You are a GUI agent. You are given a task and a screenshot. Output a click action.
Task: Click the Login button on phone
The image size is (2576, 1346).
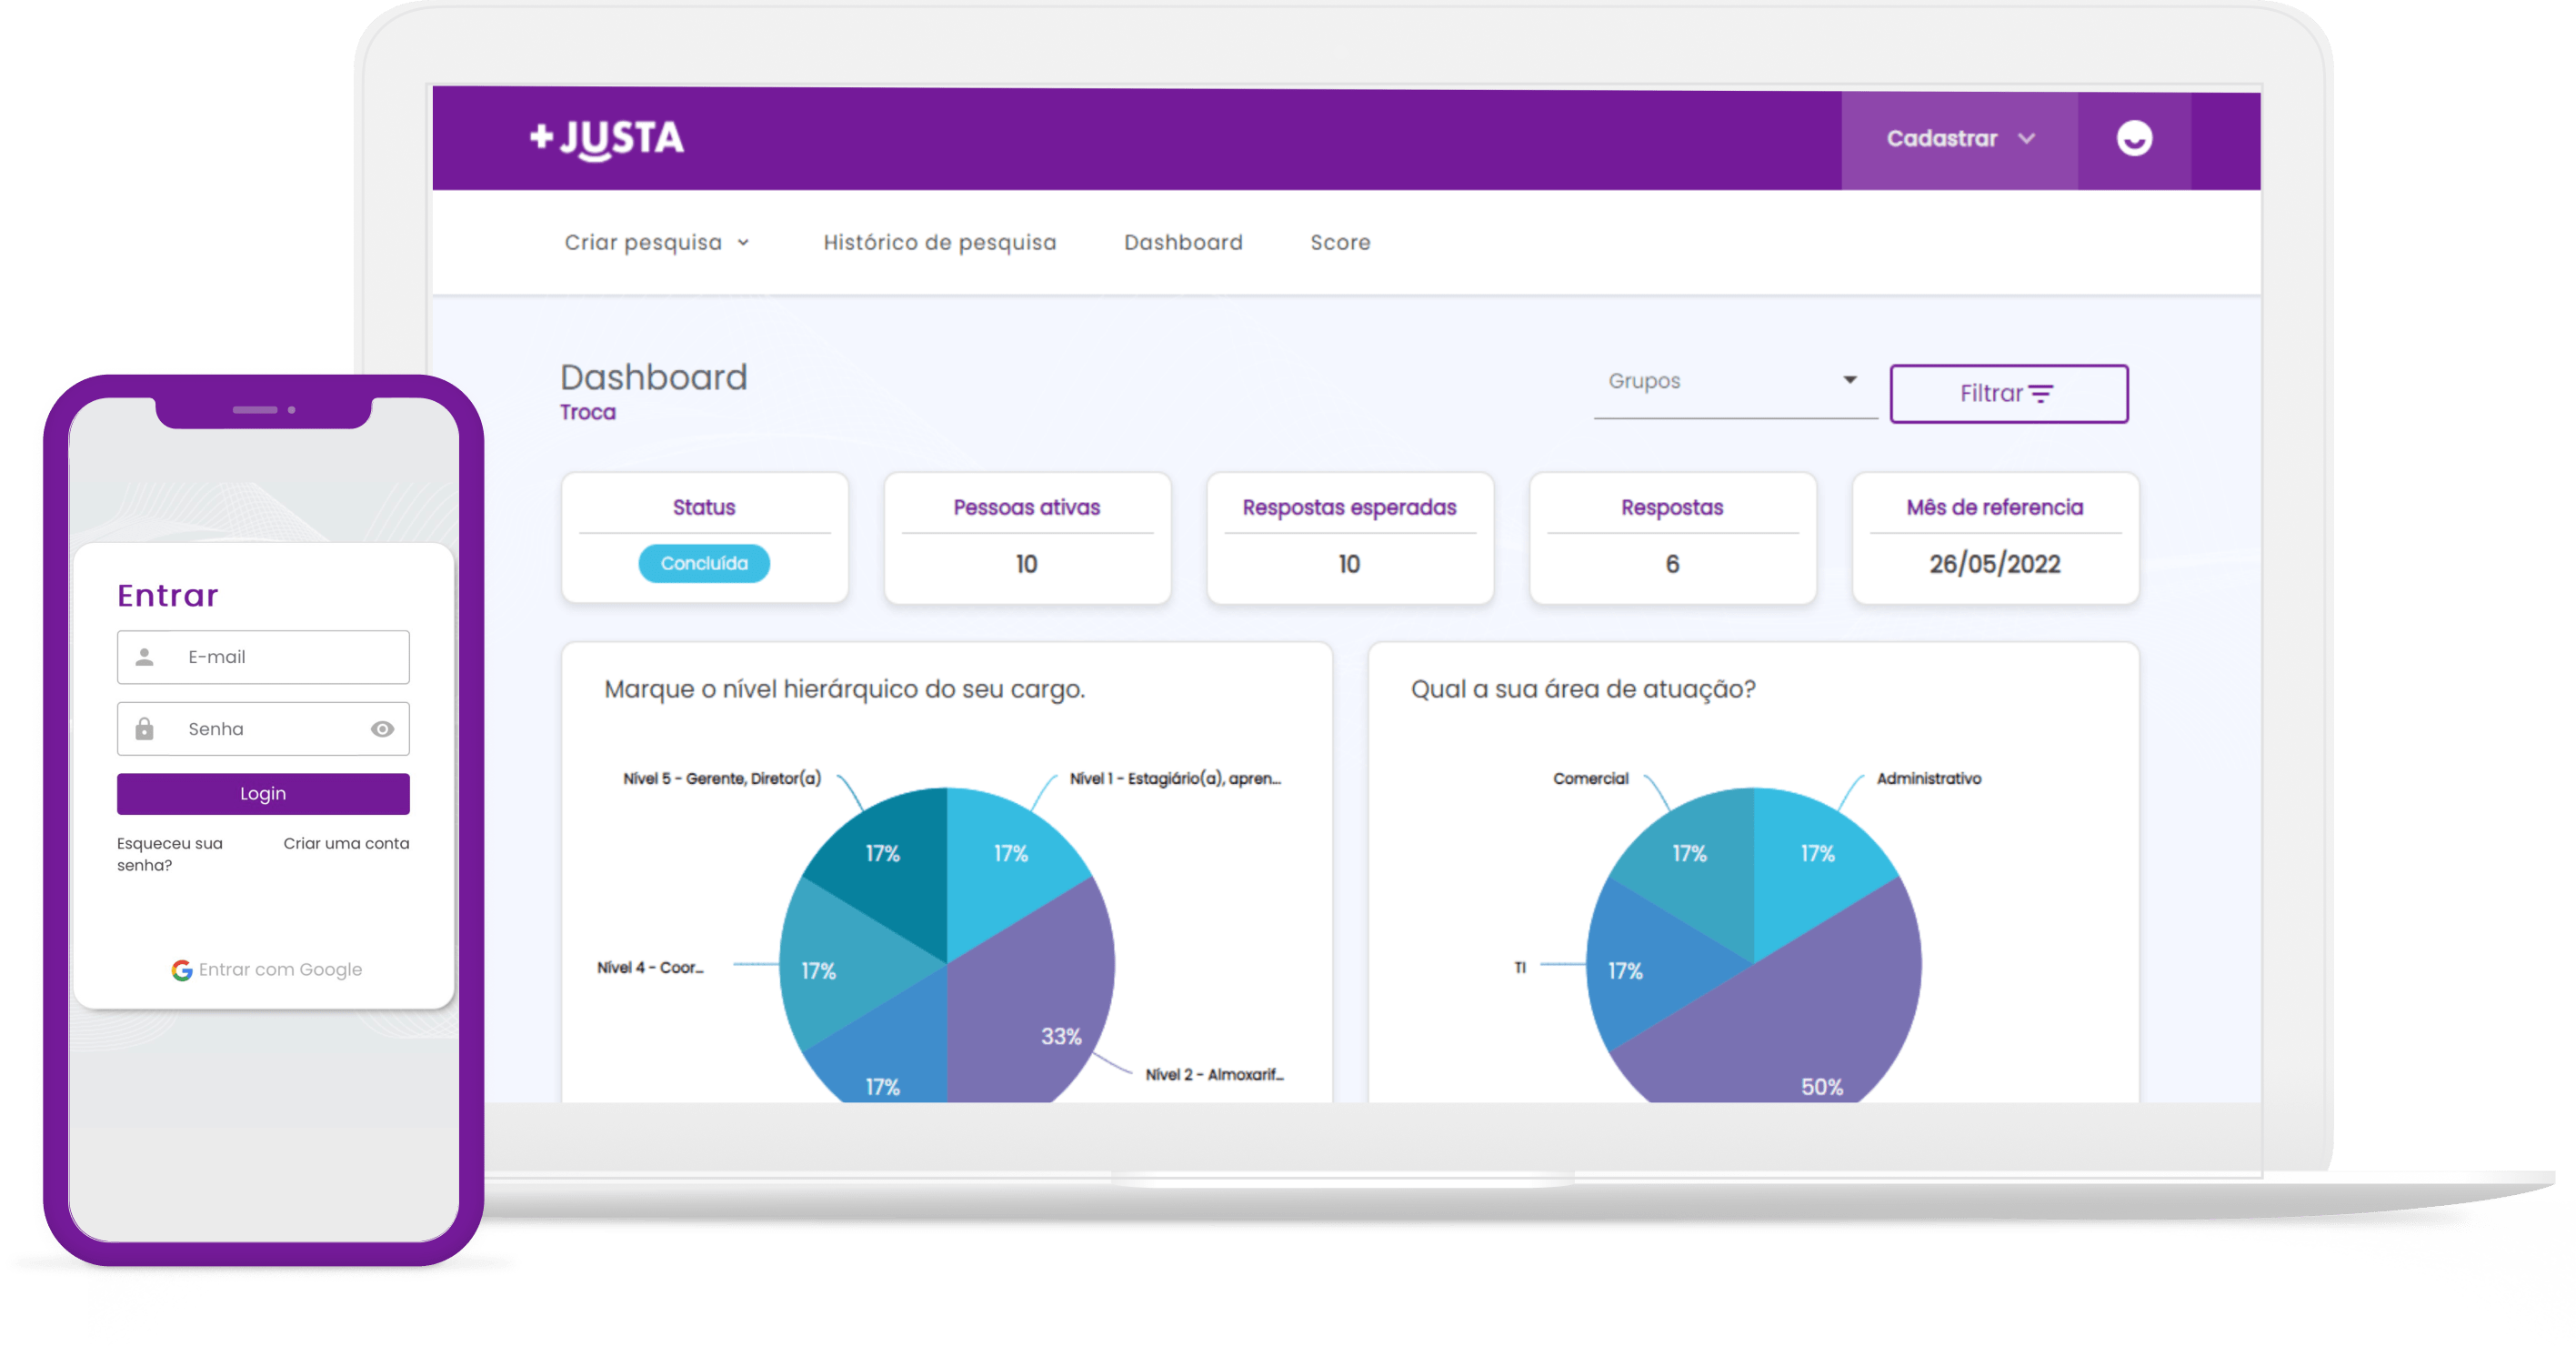263,794
